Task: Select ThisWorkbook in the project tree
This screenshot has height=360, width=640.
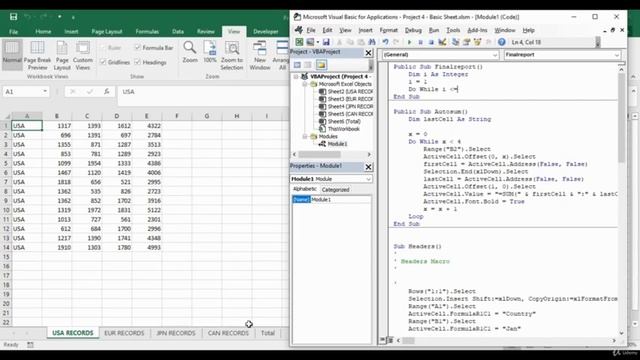Action: pyautogui.click(x=344, y=129)
